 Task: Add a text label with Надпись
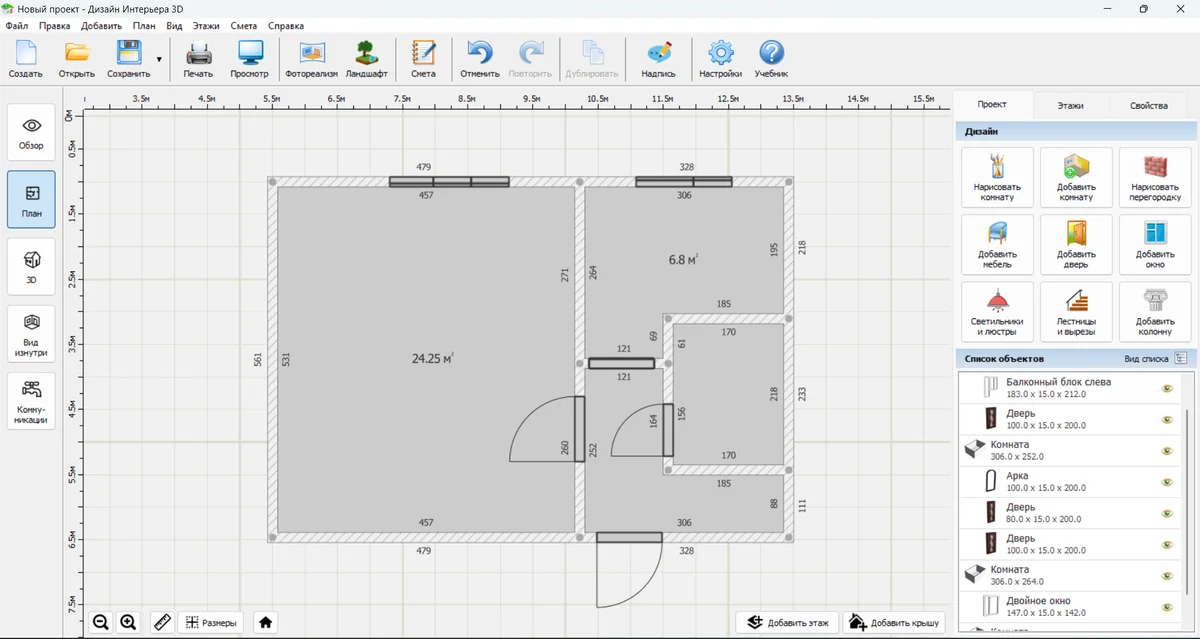click(x=658, y=59)
